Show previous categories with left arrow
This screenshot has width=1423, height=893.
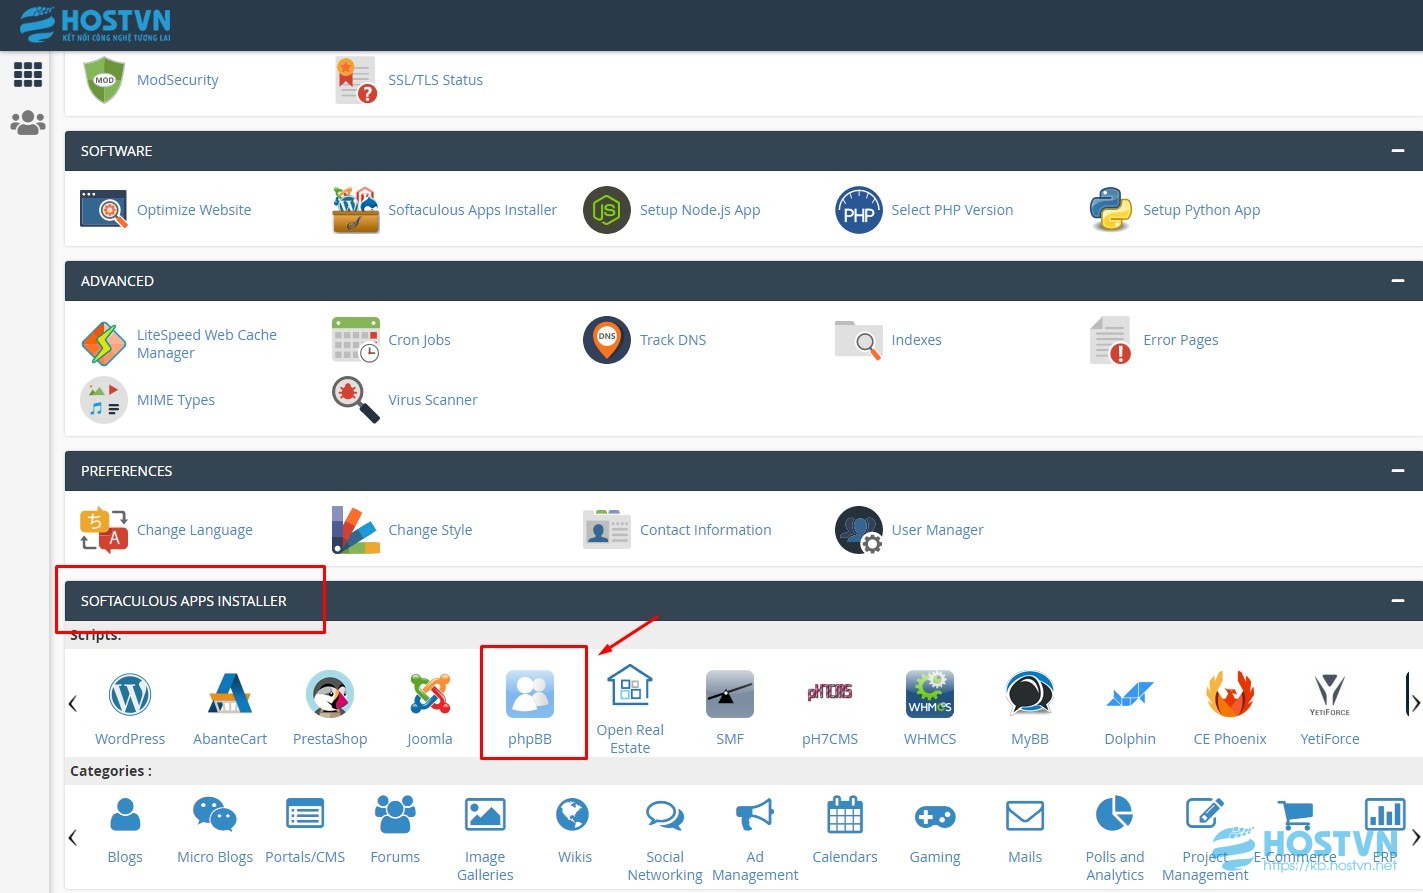[73, 837]
